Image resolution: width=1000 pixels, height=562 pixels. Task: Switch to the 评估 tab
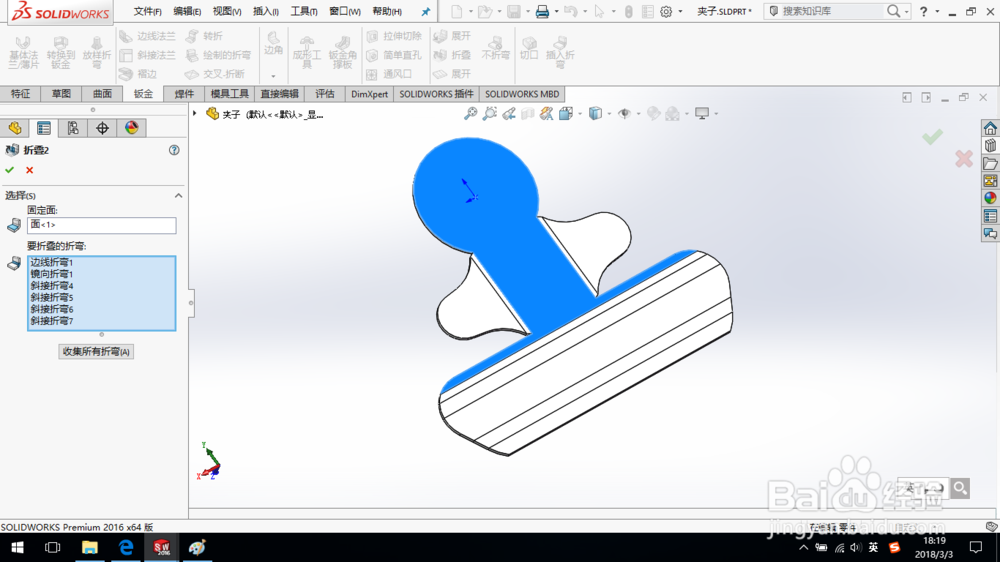click(x=325, y=94)
